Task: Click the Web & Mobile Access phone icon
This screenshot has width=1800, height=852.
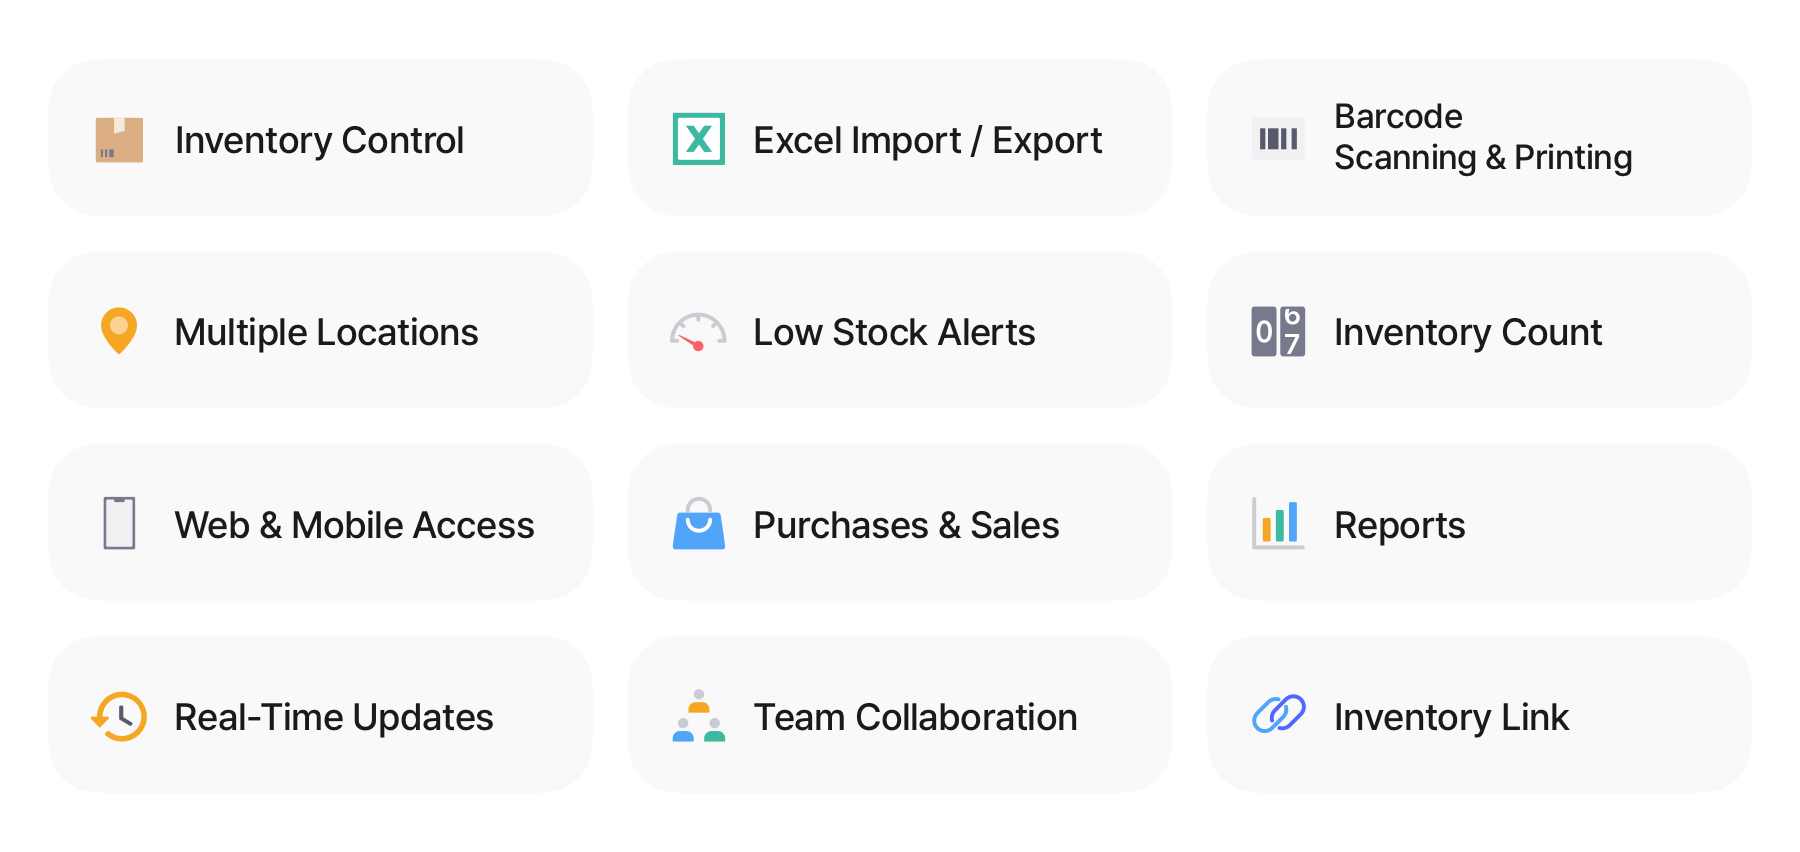Action: (x=118, y=523)
